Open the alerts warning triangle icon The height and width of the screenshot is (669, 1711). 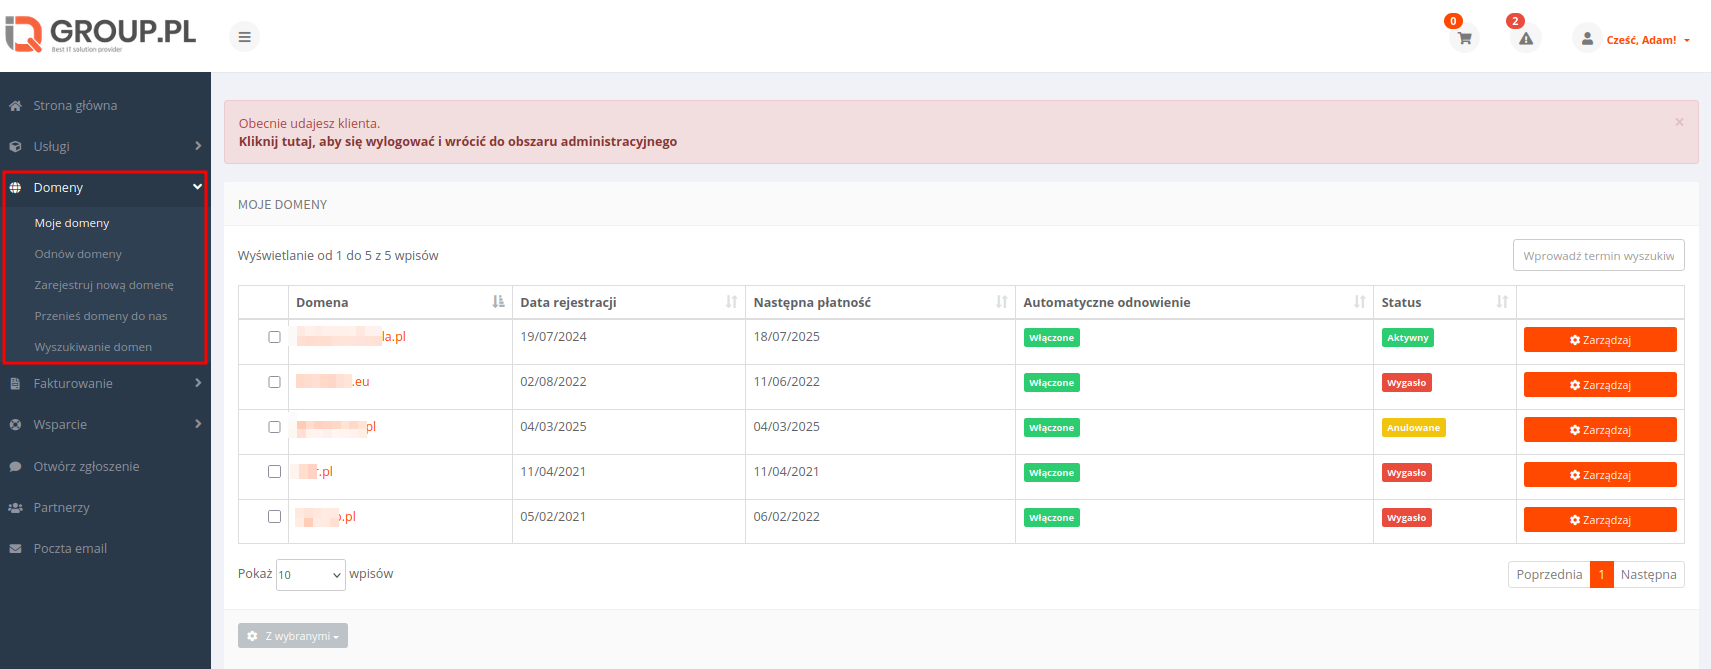click(1525, 39)
